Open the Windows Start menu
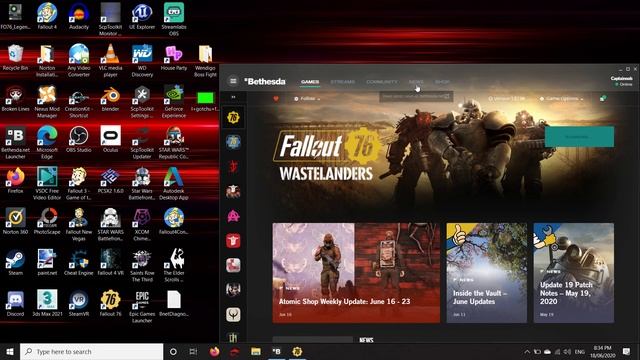The width and height of the screenshot is (640, 360). 10,351
